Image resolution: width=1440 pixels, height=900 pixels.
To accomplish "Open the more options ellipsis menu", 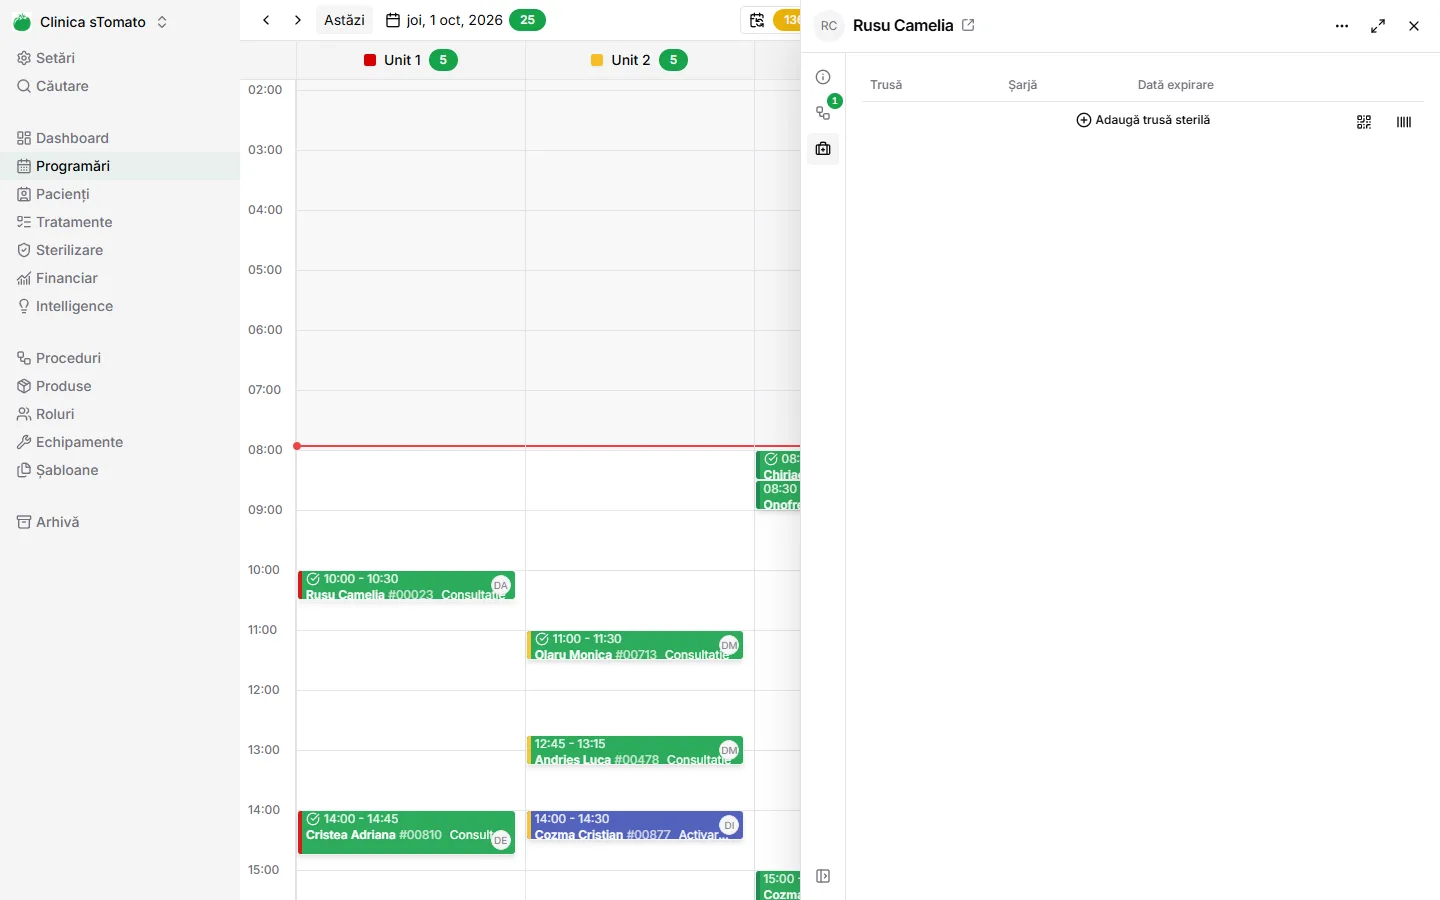I will 1342,26.
